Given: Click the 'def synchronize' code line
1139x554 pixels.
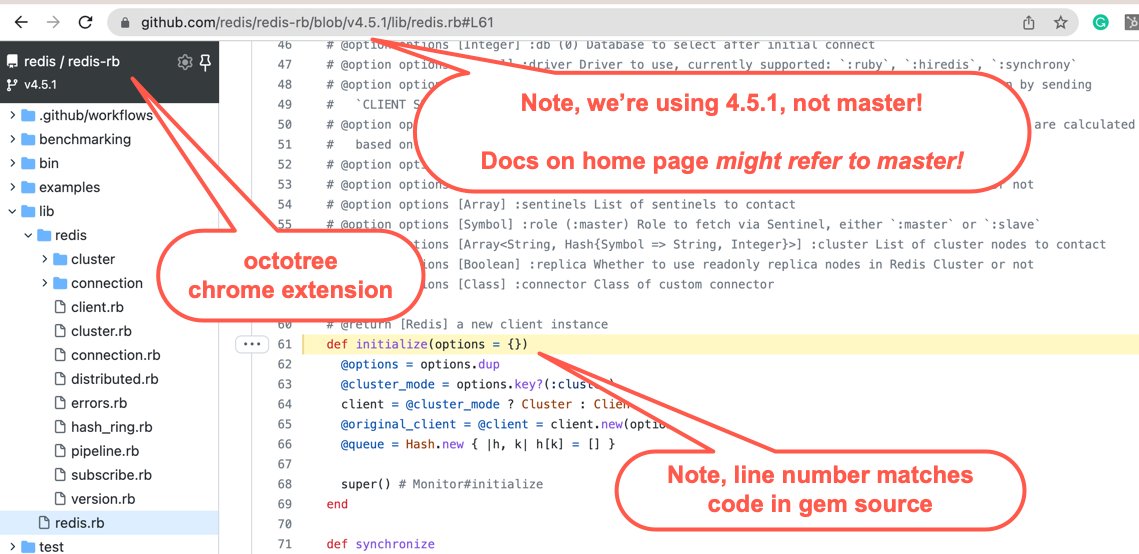Looking at the screenshot, I should pos(380,544).
